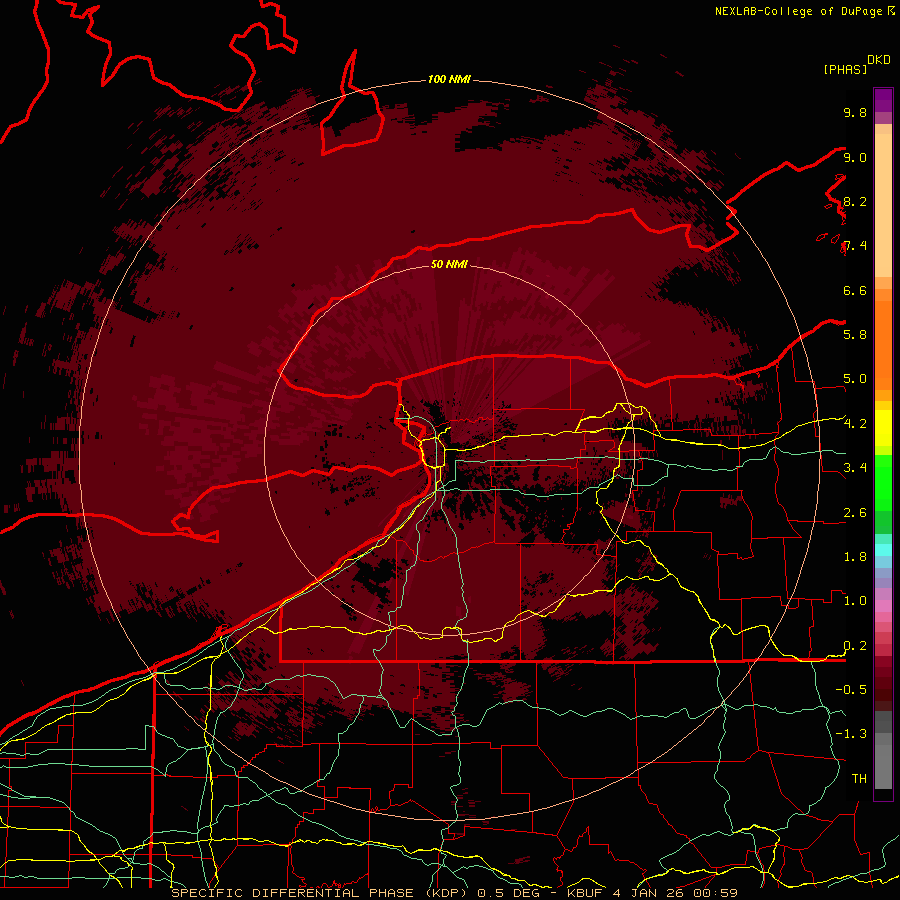Select the 2.6 scale value
This screenshot has height=900, width=900.
(x=855, y=513)
